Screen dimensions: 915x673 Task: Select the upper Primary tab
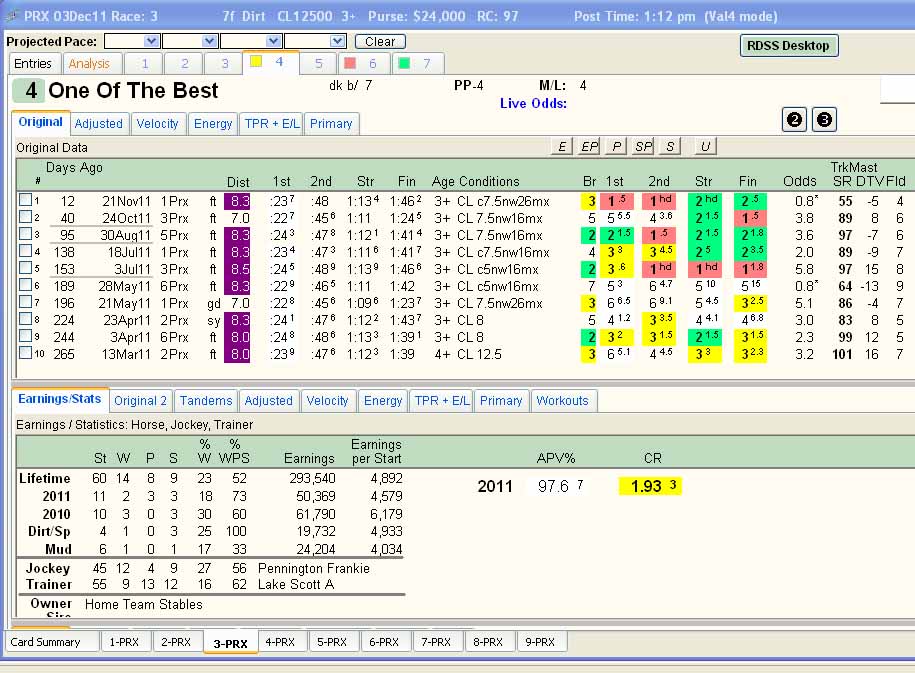tap(331, 124)
